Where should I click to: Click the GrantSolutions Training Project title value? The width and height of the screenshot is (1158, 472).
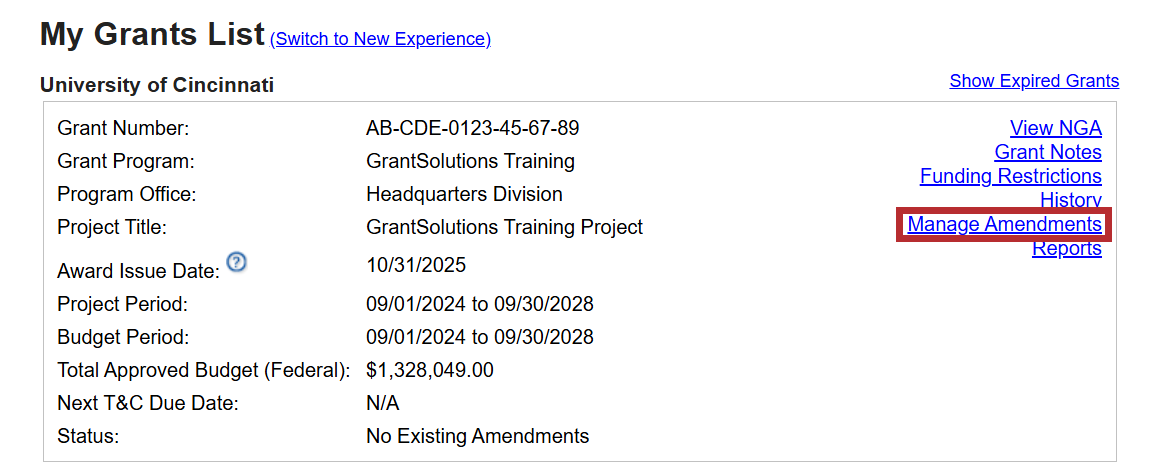(504, 227)
